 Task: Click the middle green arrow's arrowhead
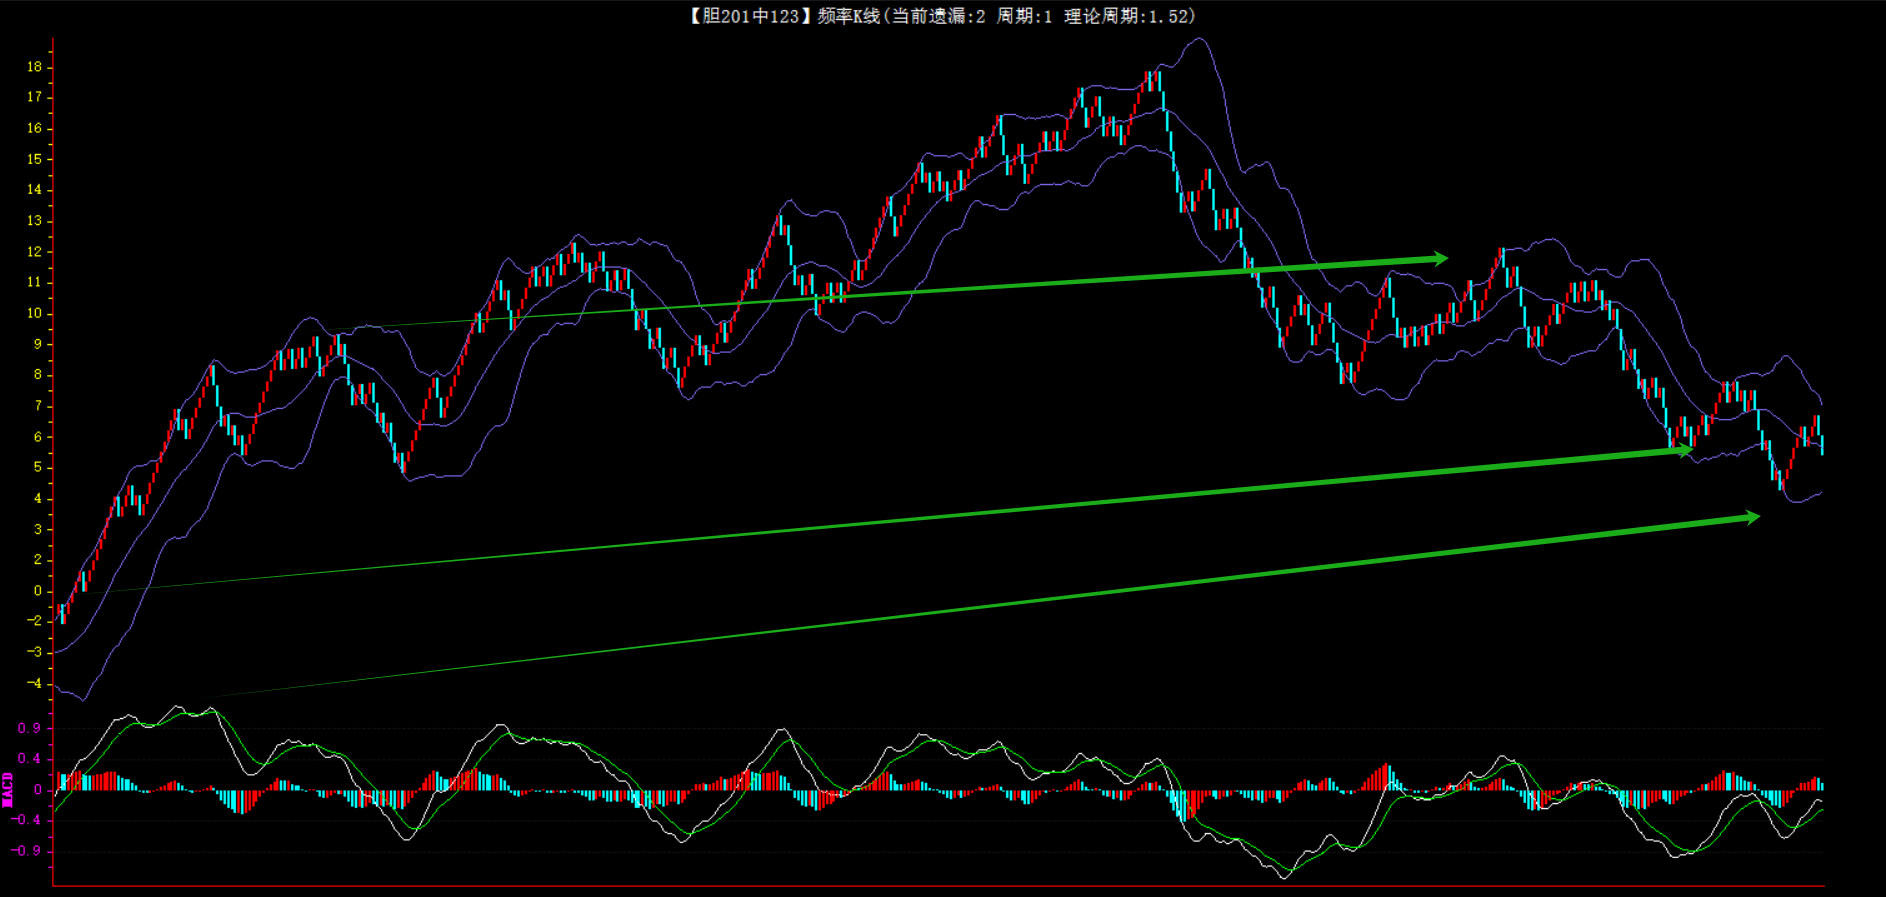[1684, 450]
